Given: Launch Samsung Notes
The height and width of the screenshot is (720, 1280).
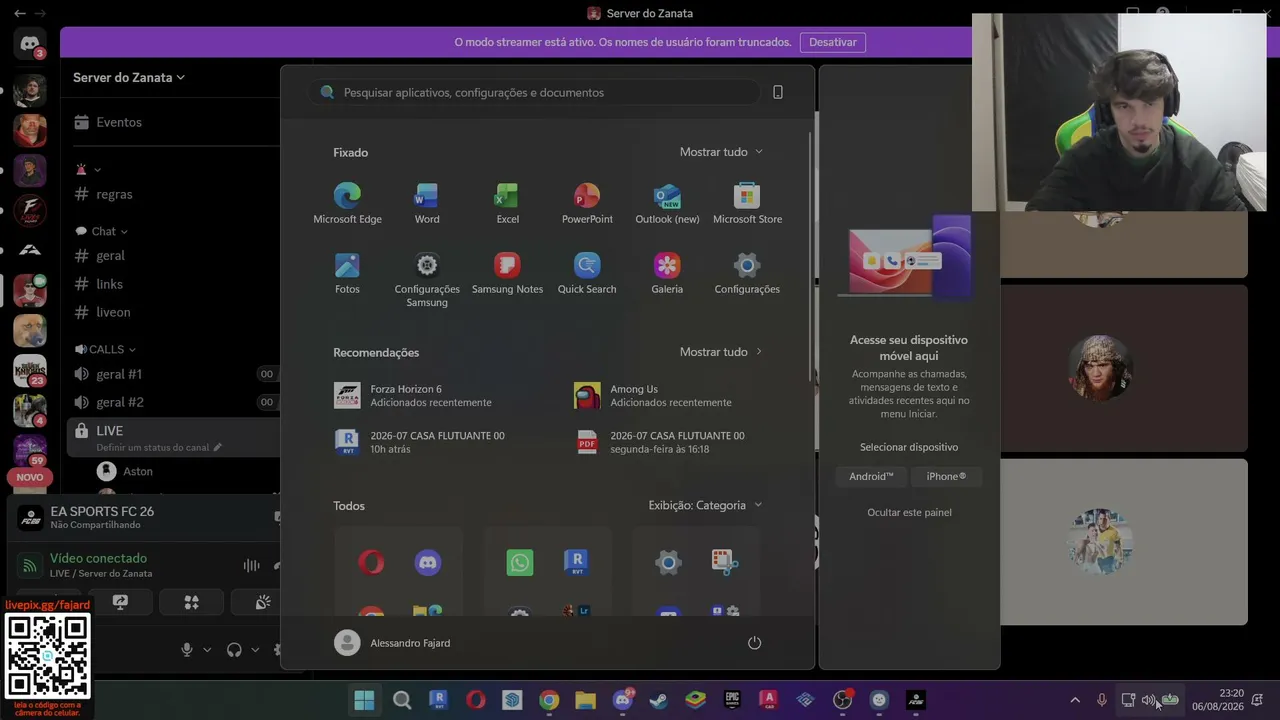Looking at the screenshot, I should pyautogui.click(x=507, y=274).
